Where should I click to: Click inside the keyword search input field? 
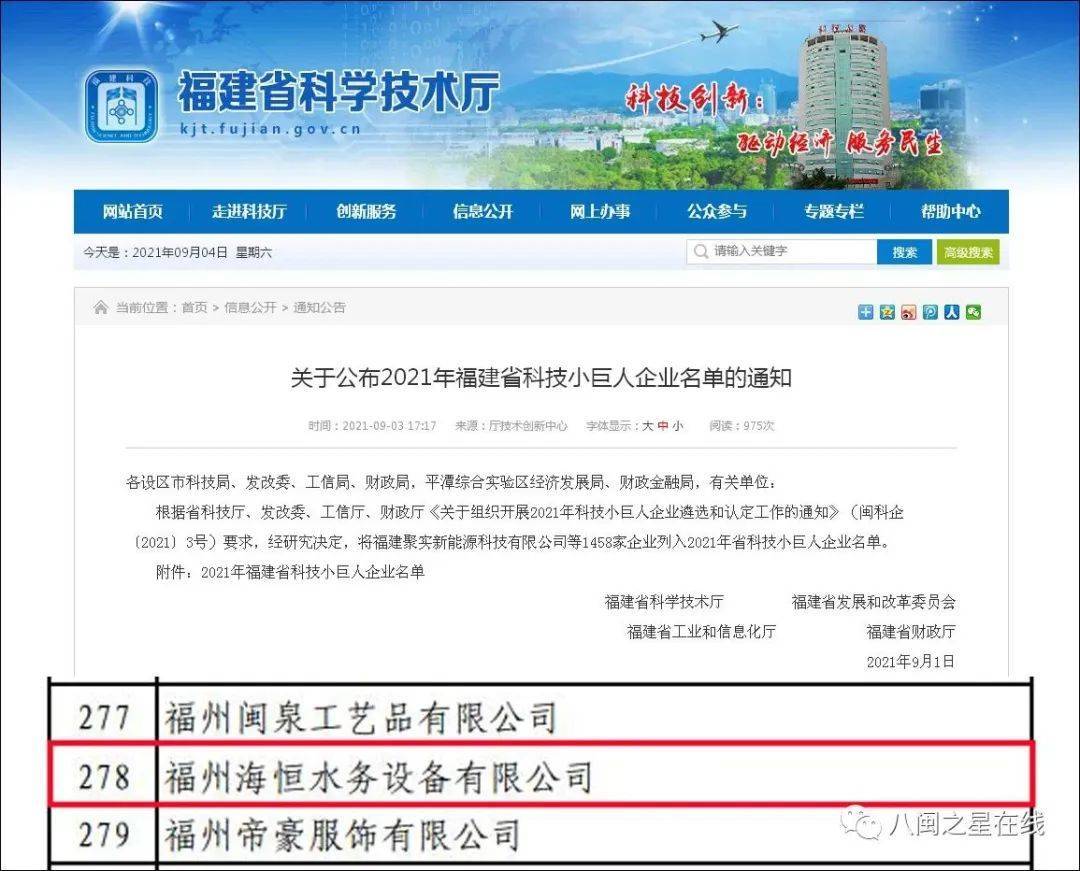point(790,252)
